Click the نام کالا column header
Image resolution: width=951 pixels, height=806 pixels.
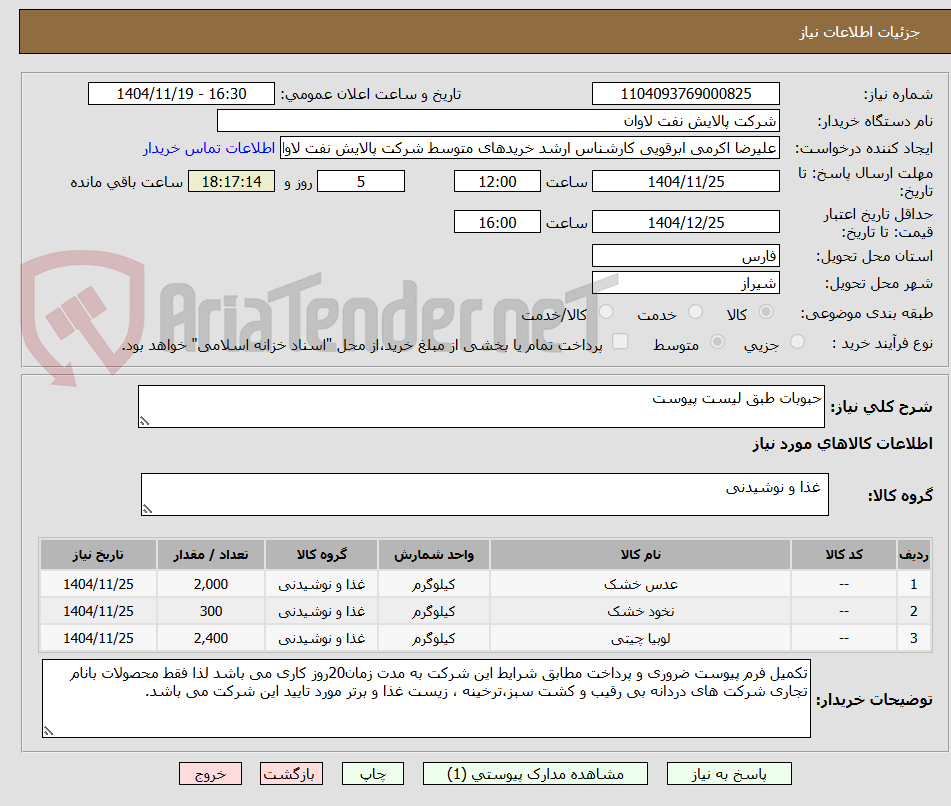pos(640,554)
